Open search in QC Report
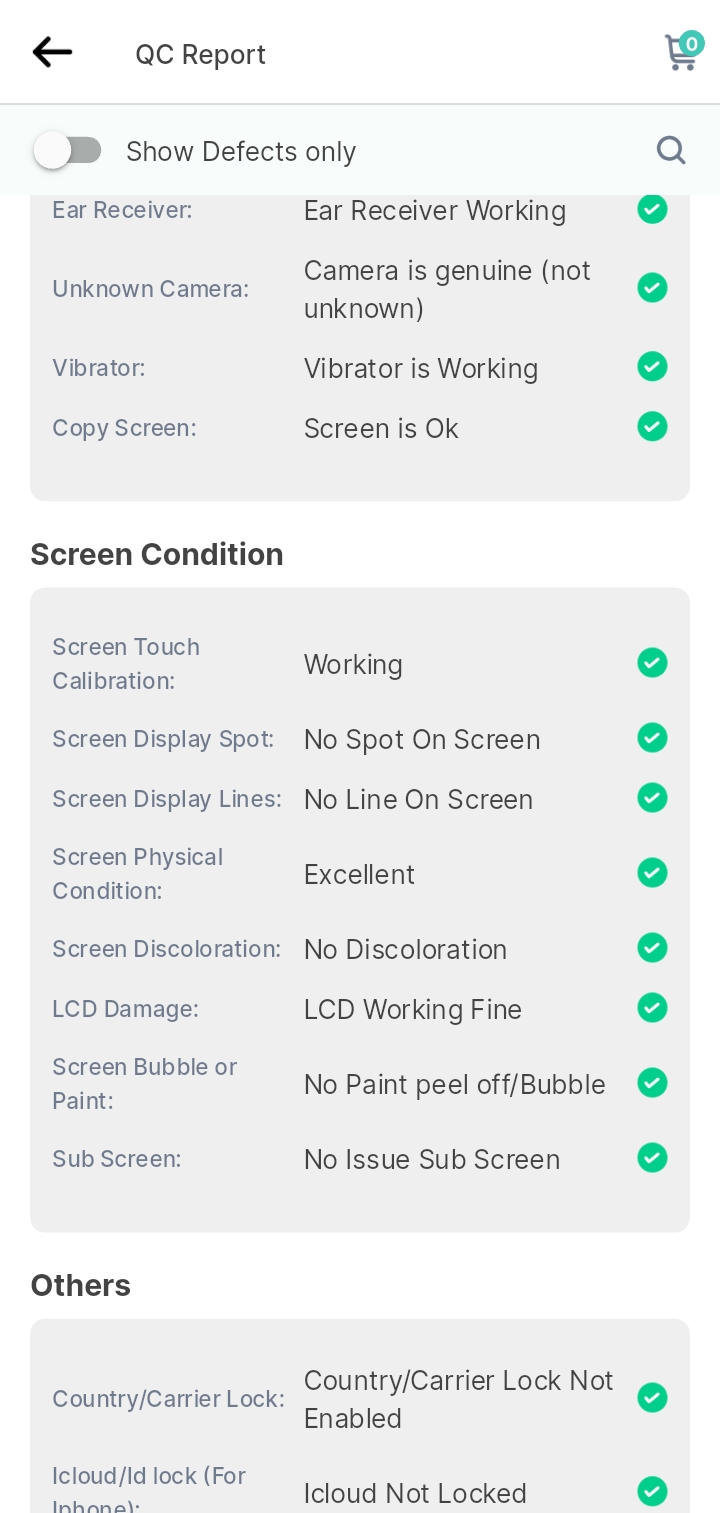Image resolution: width=720 pixels, height=1513 pixels. tap(671, 150)
